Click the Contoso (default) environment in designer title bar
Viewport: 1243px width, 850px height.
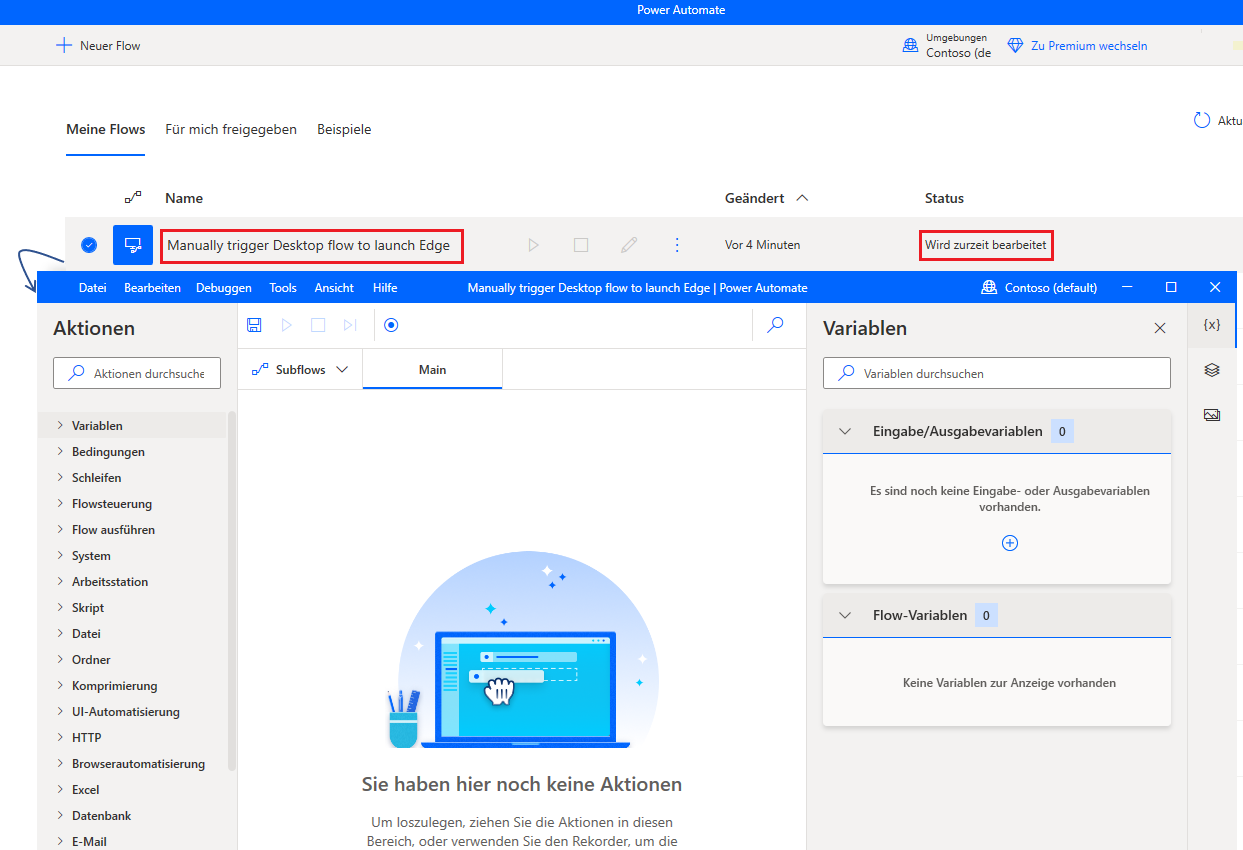click(x=1040, y=287)
